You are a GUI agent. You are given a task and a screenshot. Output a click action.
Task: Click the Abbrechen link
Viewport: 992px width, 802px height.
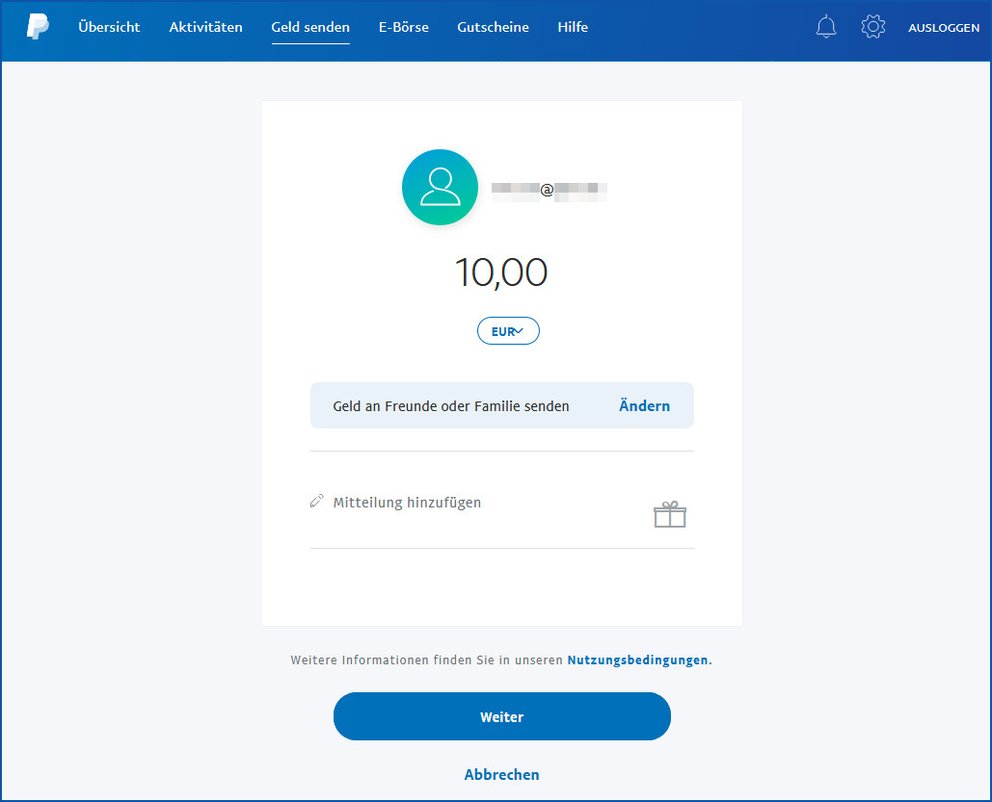502,775
